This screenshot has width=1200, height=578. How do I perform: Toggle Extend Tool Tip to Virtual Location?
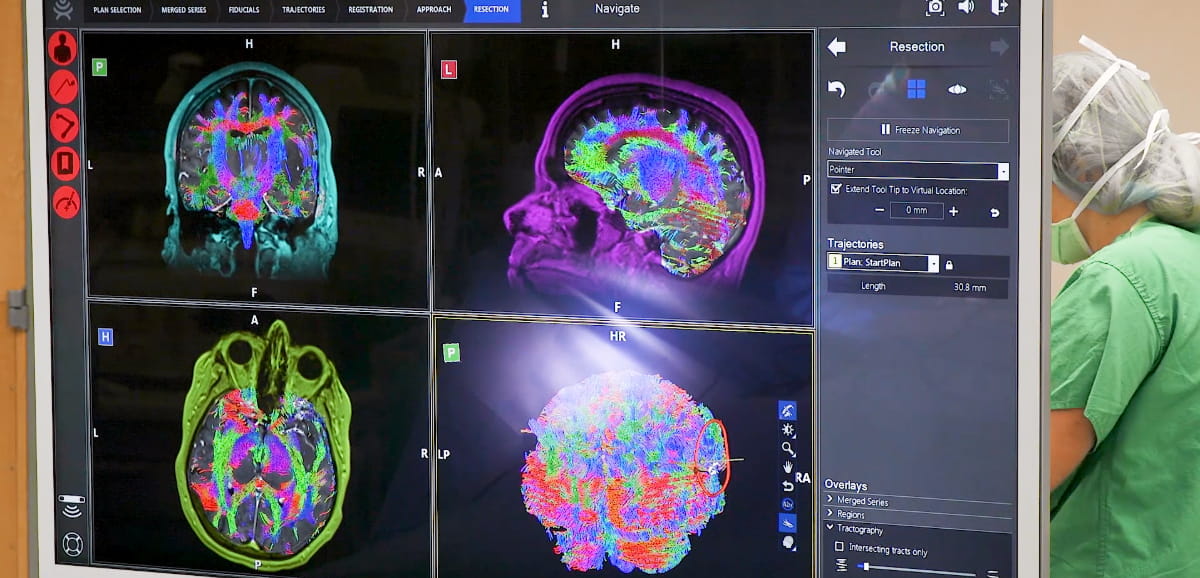(836, 189)
